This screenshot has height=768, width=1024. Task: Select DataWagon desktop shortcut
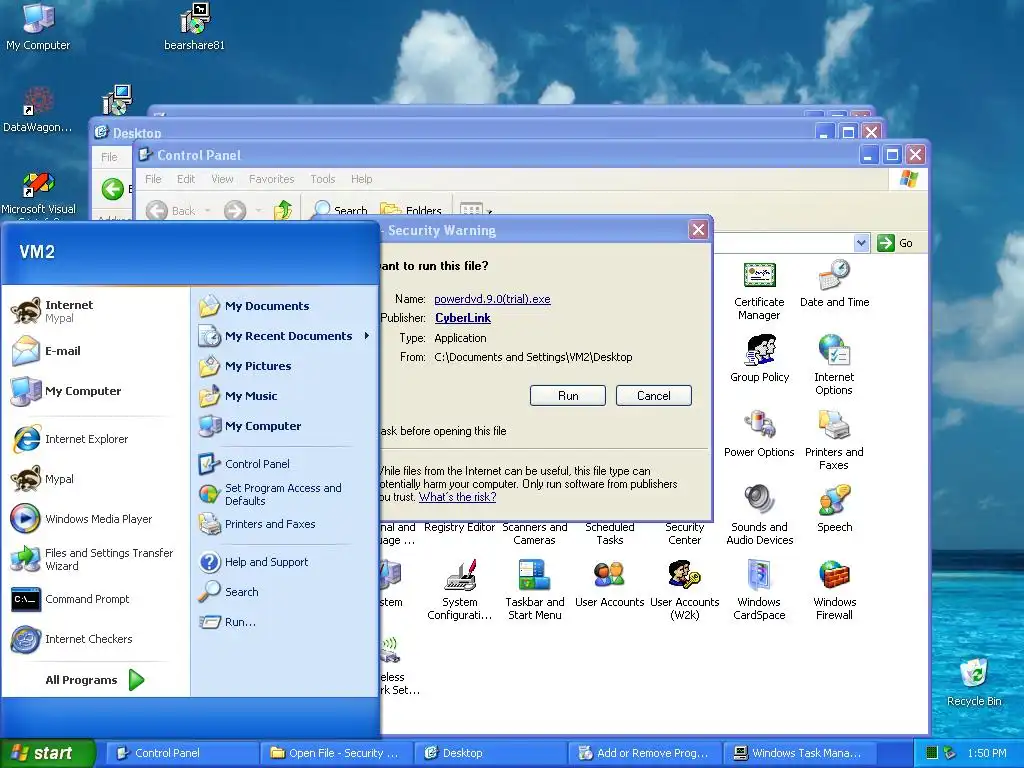38,109
